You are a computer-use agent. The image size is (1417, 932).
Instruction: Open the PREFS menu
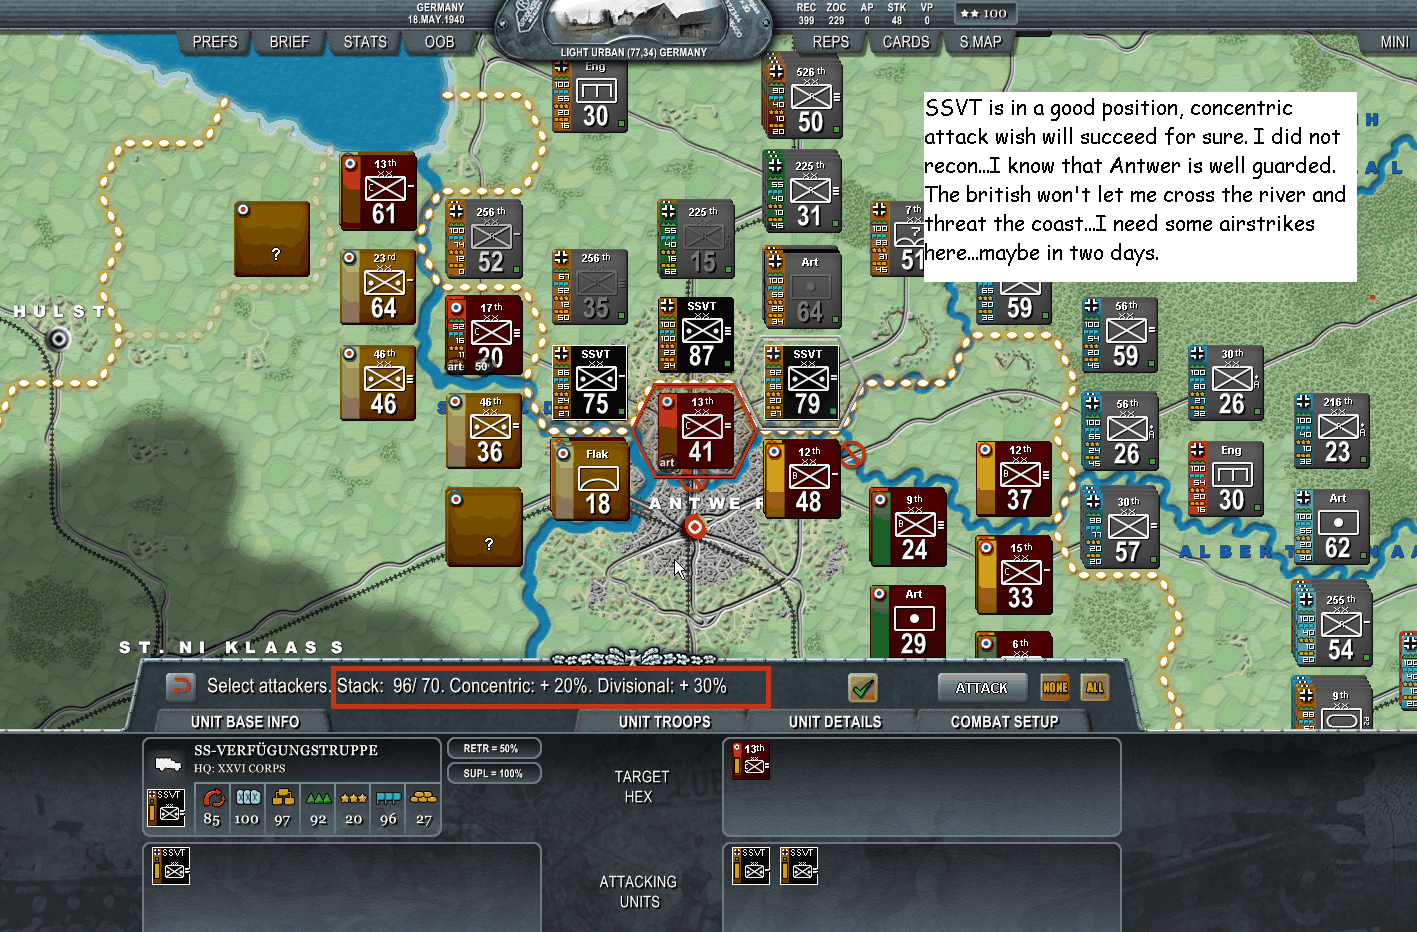(215, 42)
